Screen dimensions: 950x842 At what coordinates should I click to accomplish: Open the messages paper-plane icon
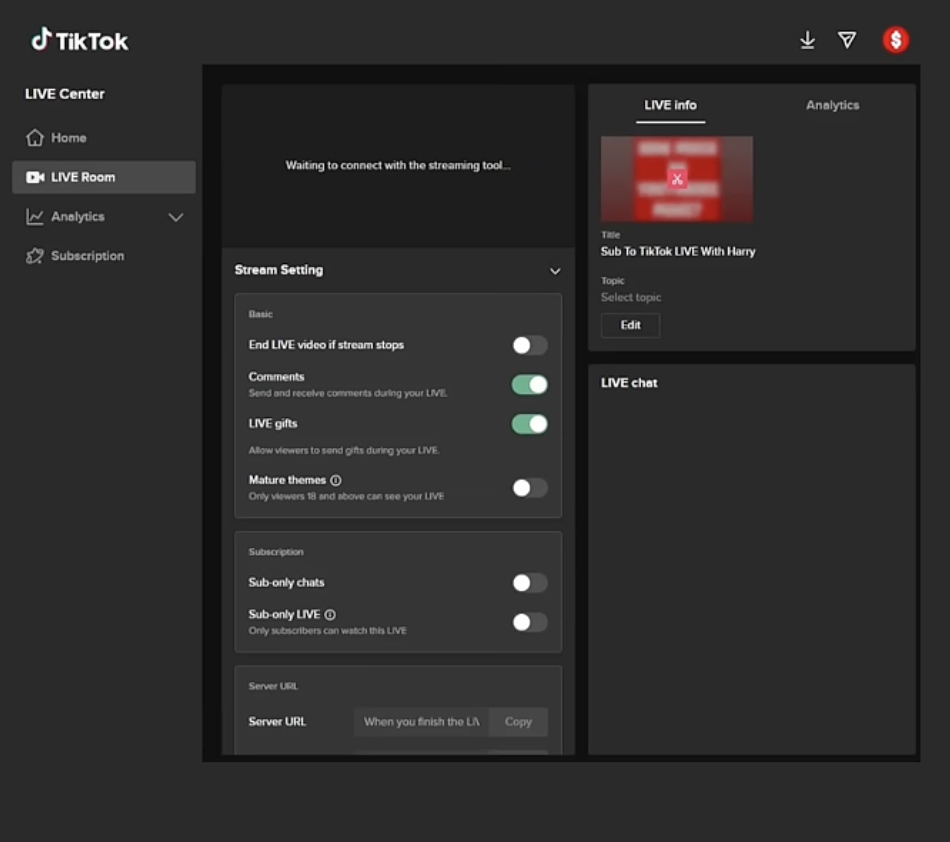point(846,40)
